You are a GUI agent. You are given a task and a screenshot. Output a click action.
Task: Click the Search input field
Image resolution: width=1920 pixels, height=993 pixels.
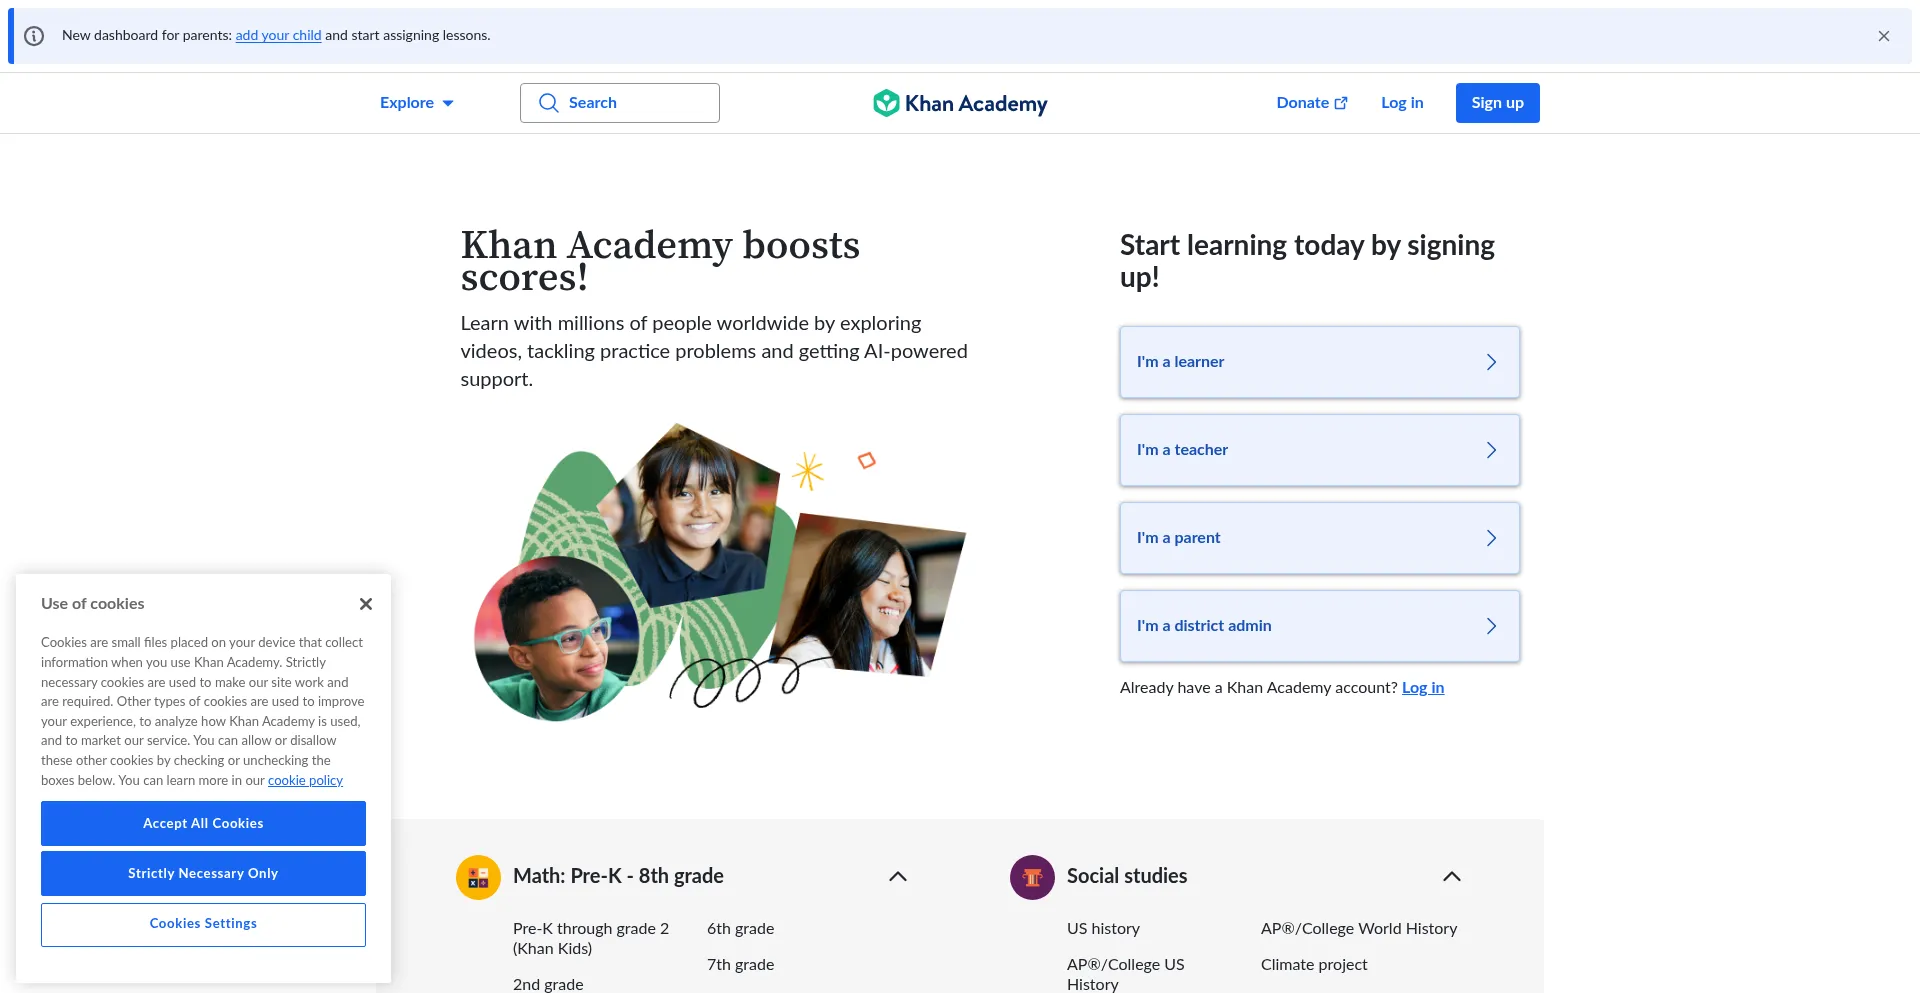(x=620, y=103)
